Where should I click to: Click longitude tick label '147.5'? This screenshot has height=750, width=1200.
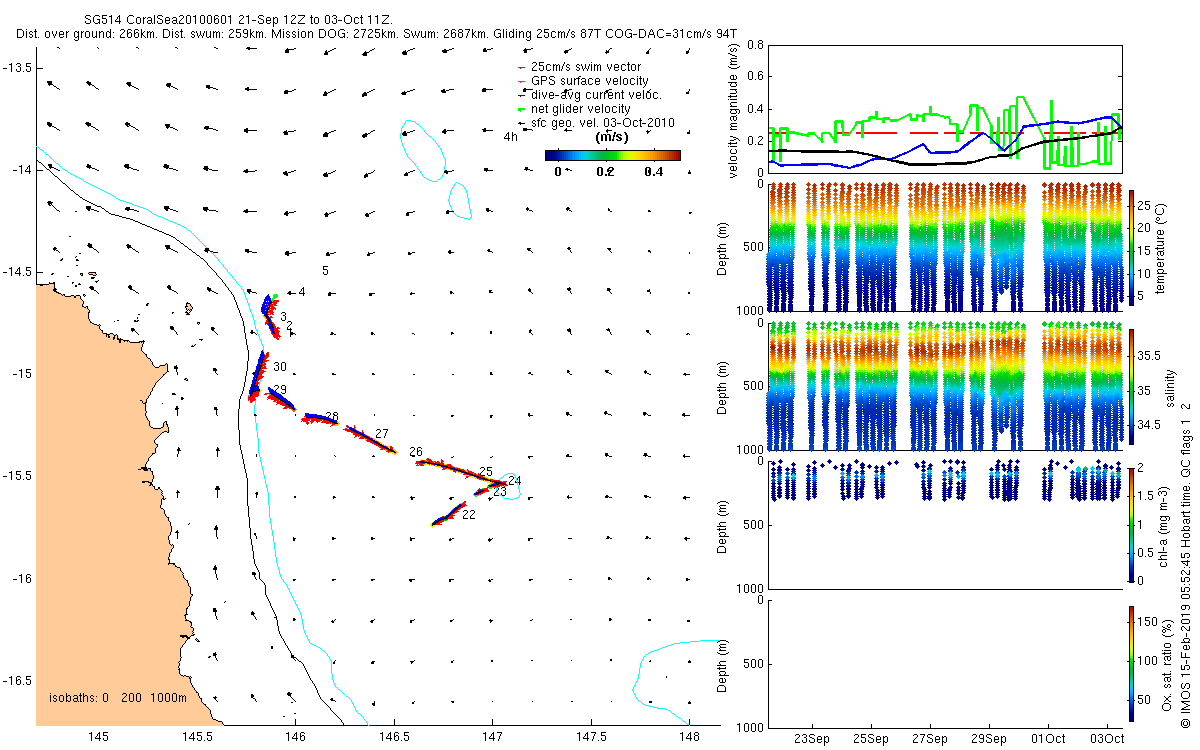590,737
